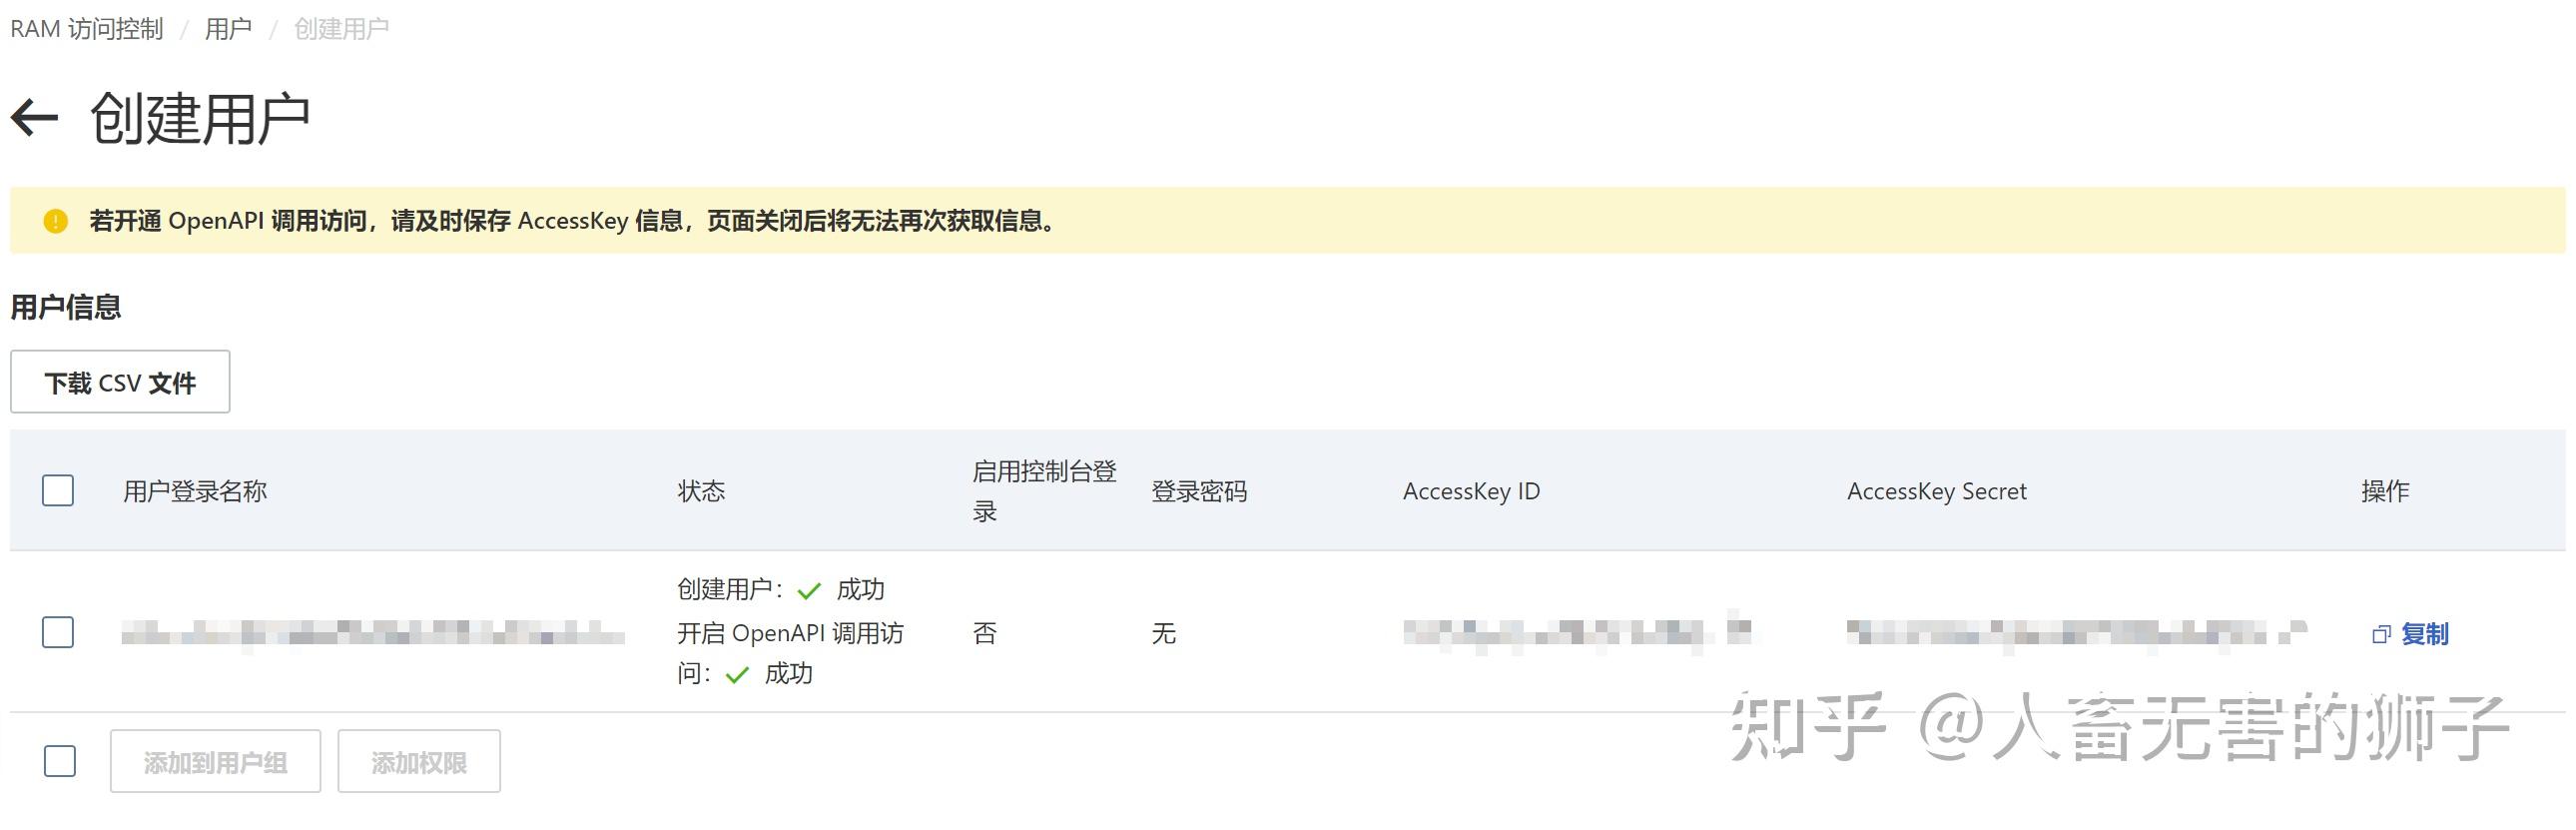This screenshot has height=830, width=2576.
Task: Click the 添加到用户组 button
Action: click(215, 761)
